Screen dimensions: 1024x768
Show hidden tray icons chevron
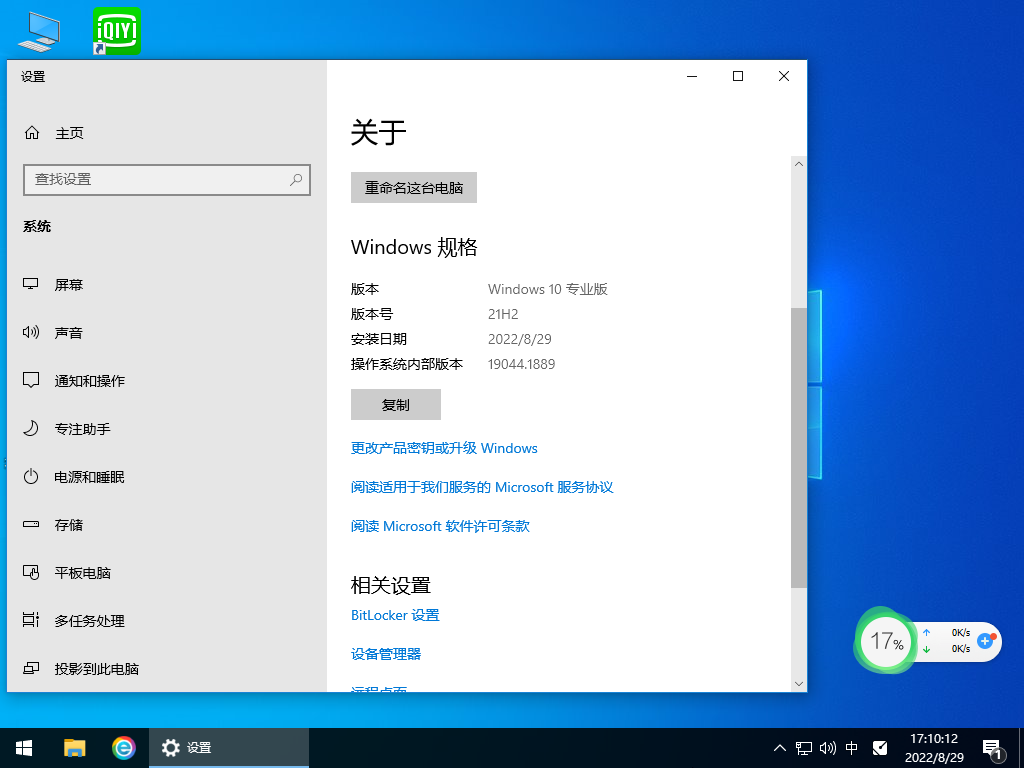pyautogui.click(x=780, y=748)
